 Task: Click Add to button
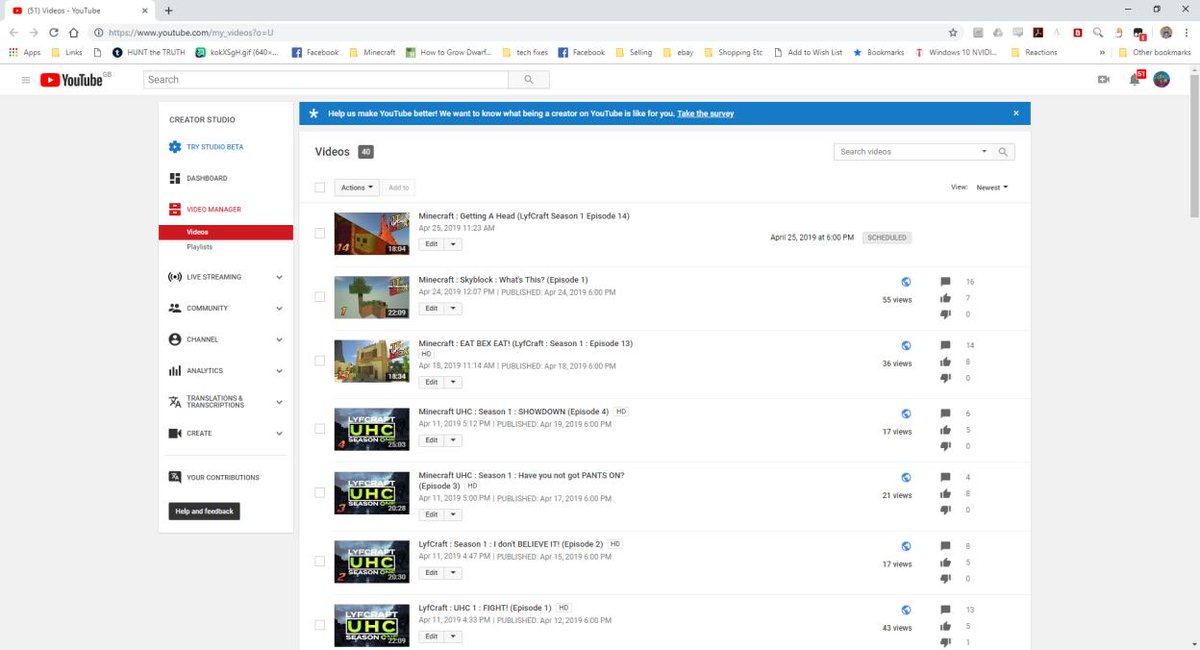[x=399, y=187]
